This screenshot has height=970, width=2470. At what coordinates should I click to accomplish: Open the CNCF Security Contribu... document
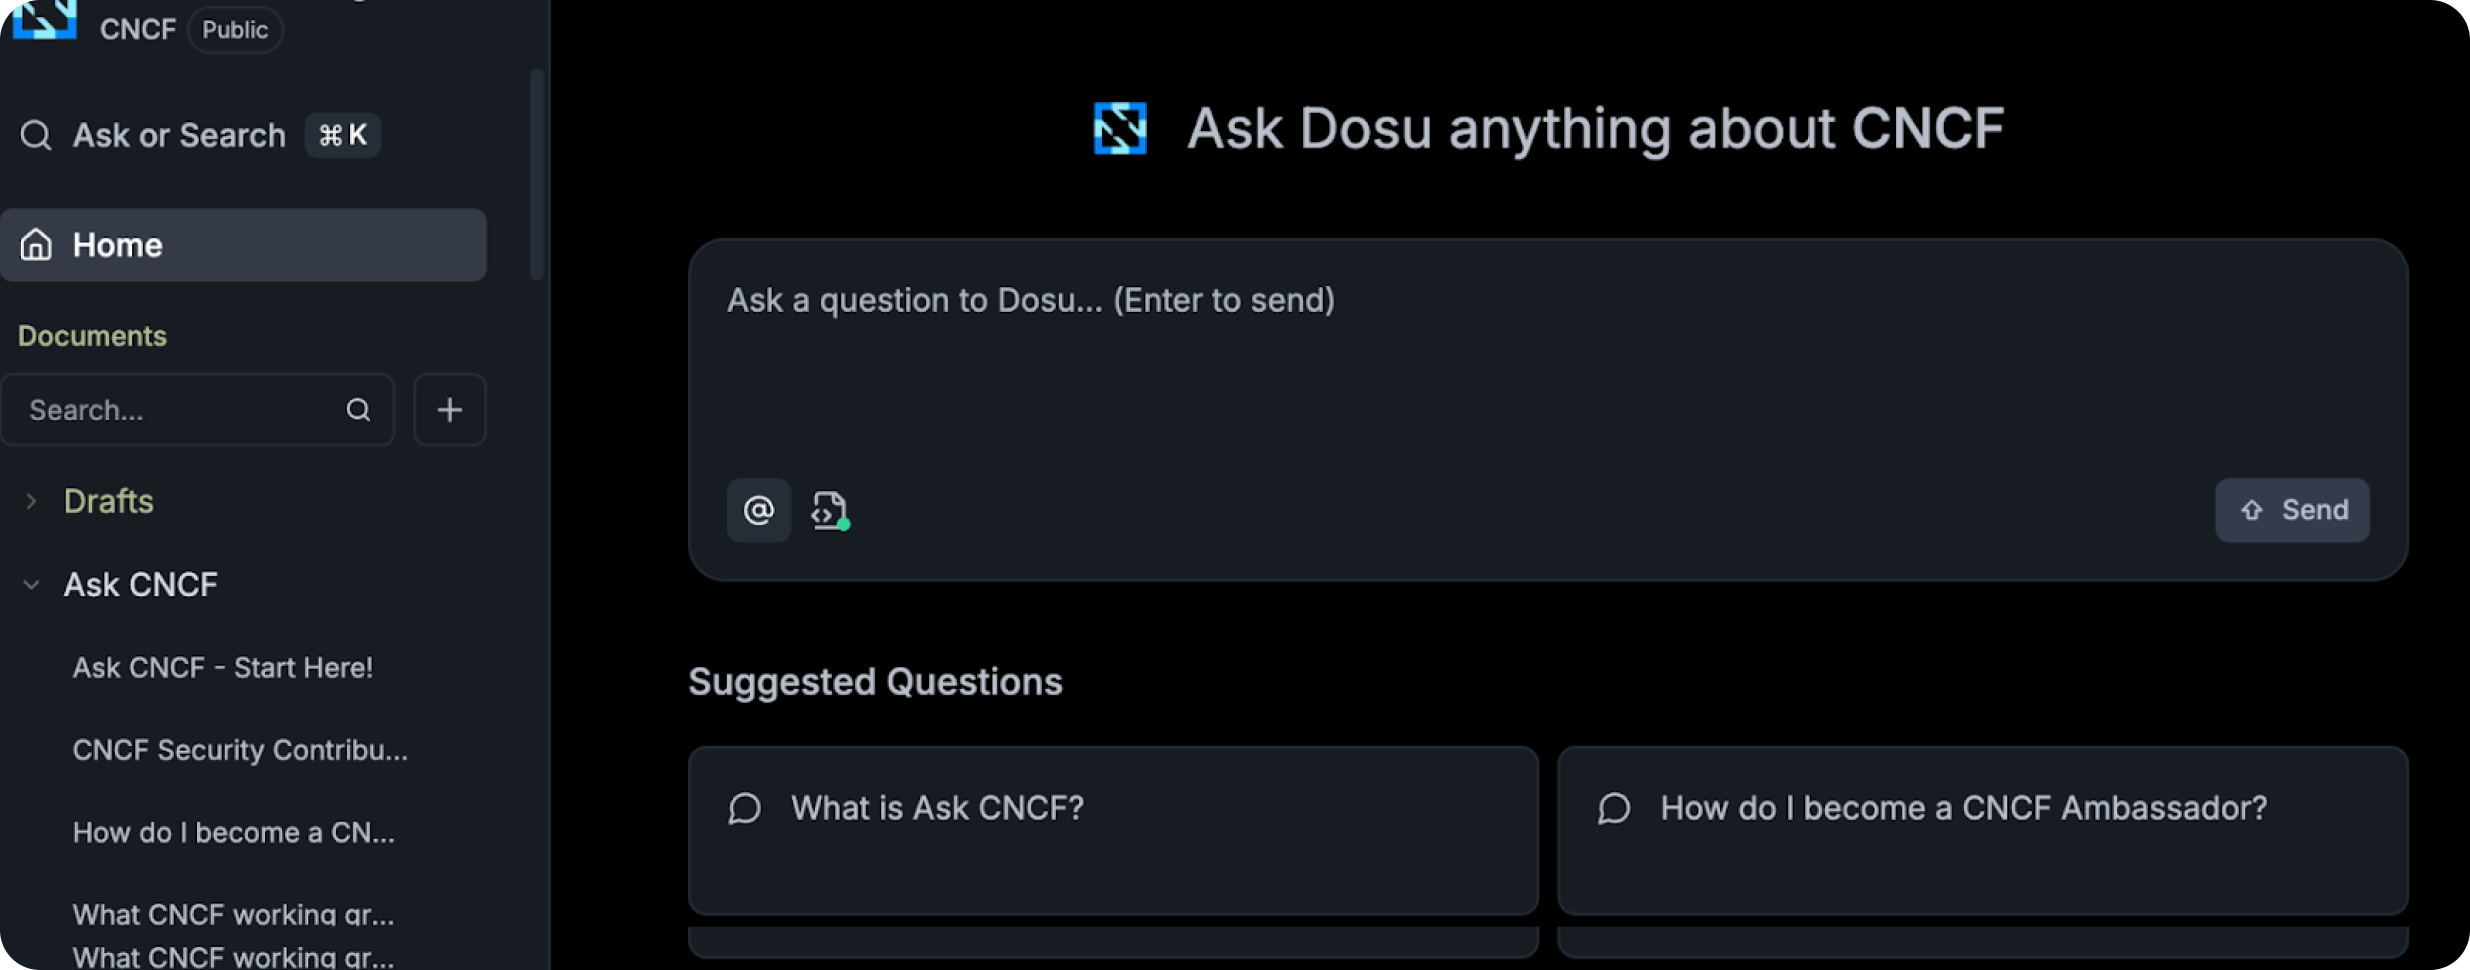pyautogui.click(x=240, y=749)
